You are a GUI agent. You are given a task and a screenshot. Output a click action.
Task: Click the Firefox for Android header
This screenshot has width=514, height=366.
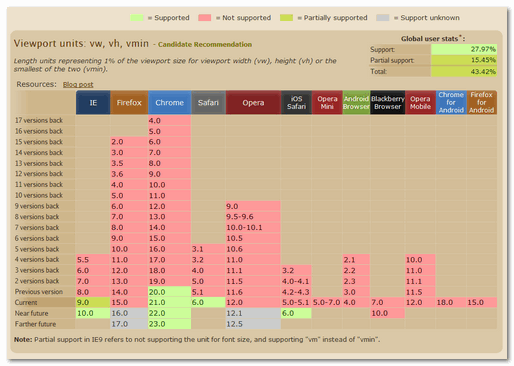click(482, 103)
